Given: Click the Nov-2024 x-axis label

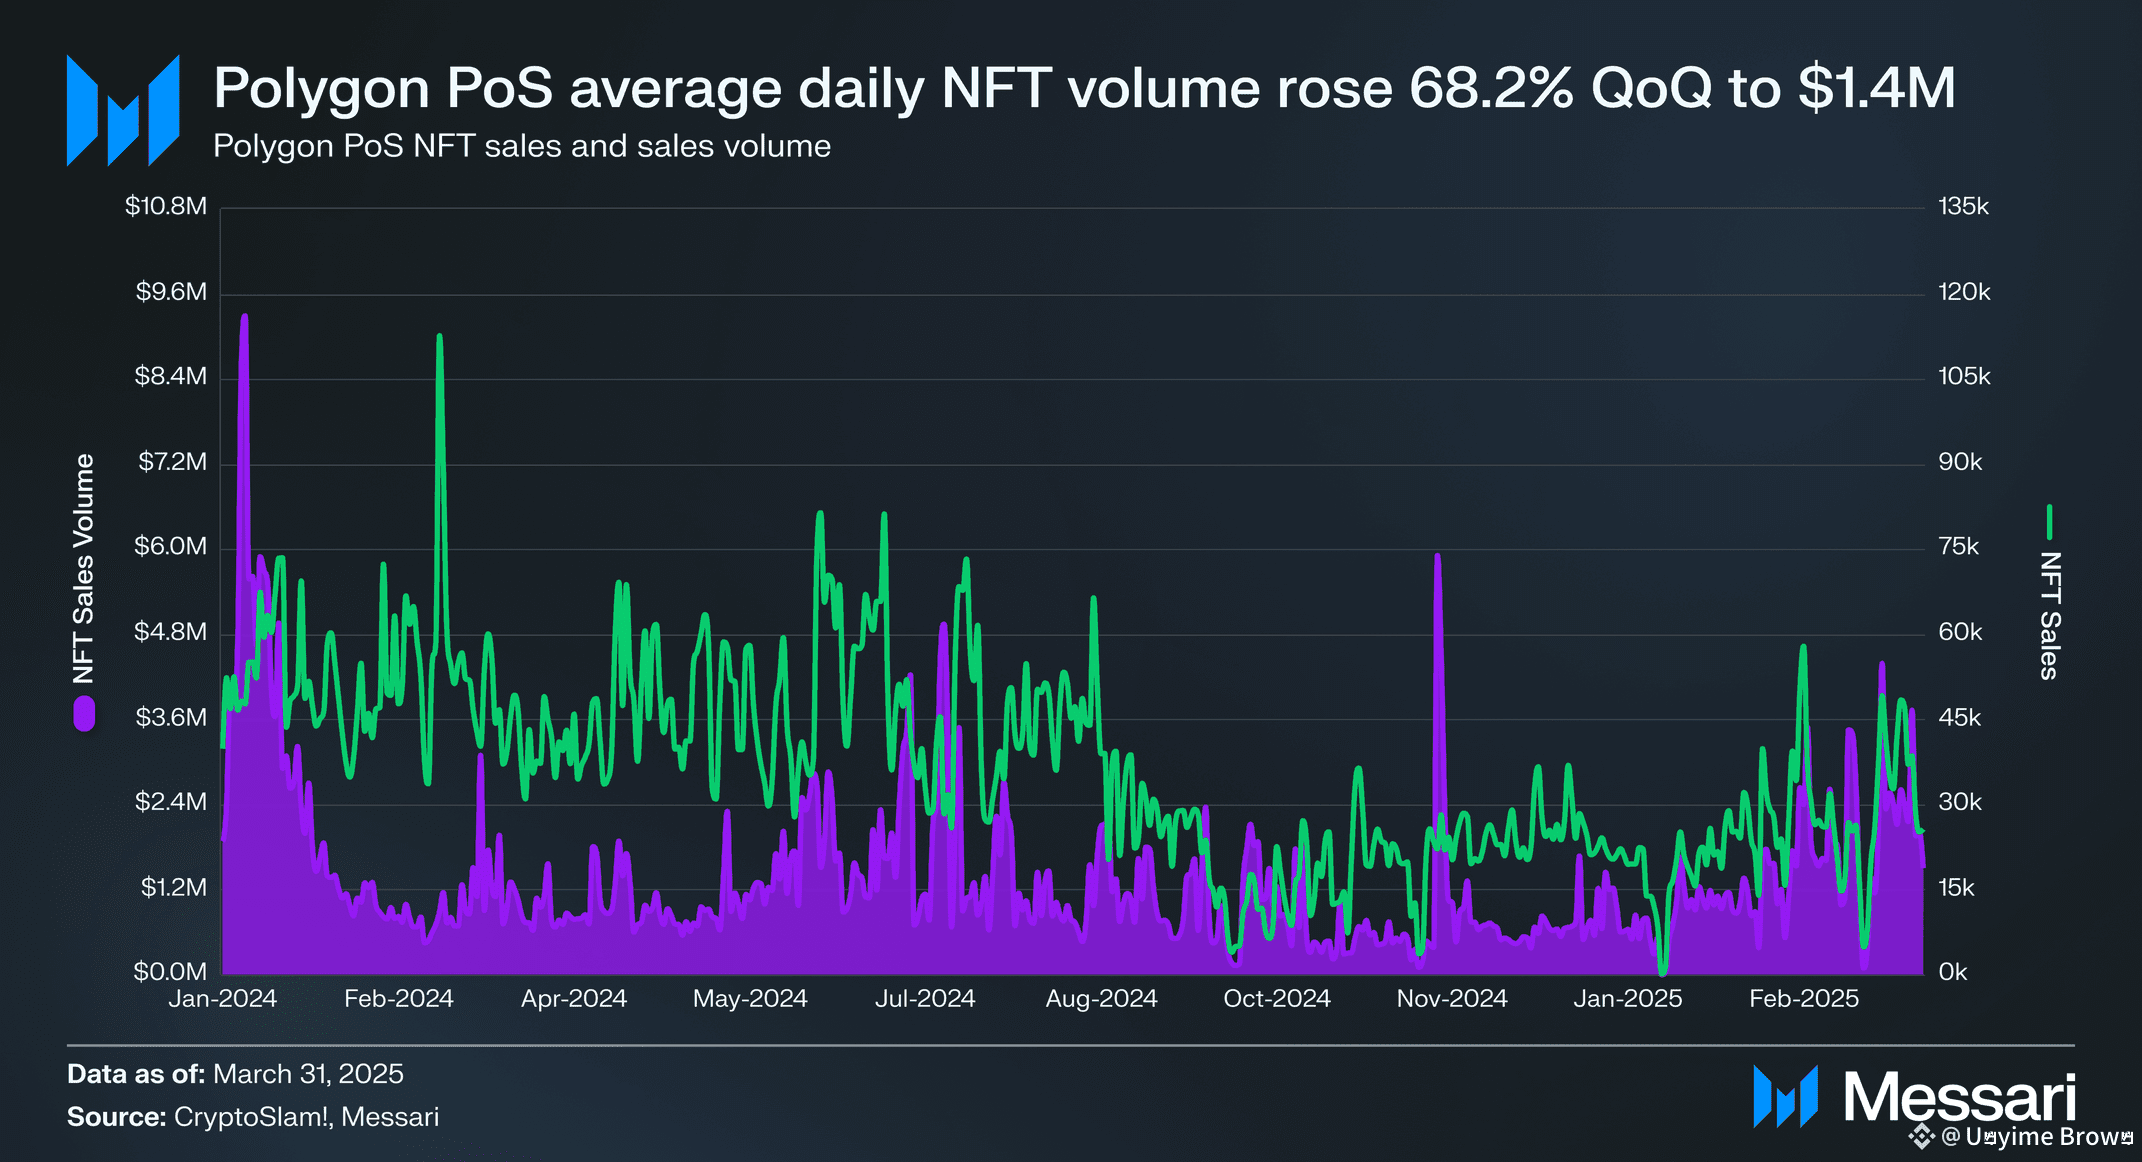Looking at the screenshot, I should [x=1451, y=998].
